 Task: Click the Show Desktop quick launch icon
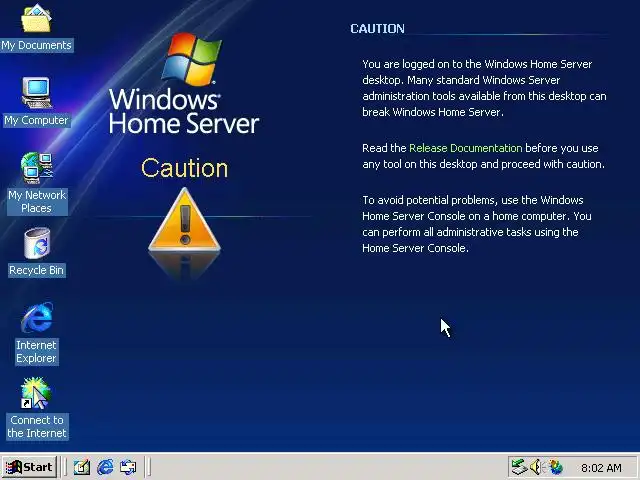(x=82, y=467)
